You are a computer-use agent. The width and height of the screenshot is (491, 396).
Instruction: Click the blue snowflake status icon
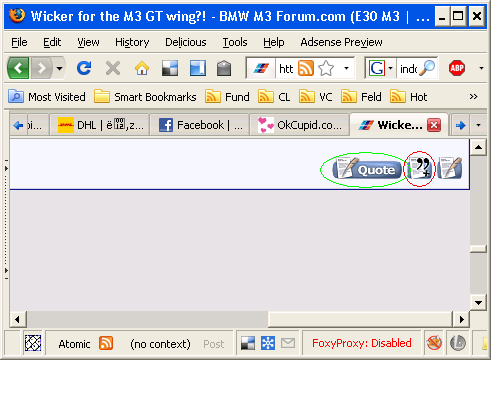pos(268,343)
